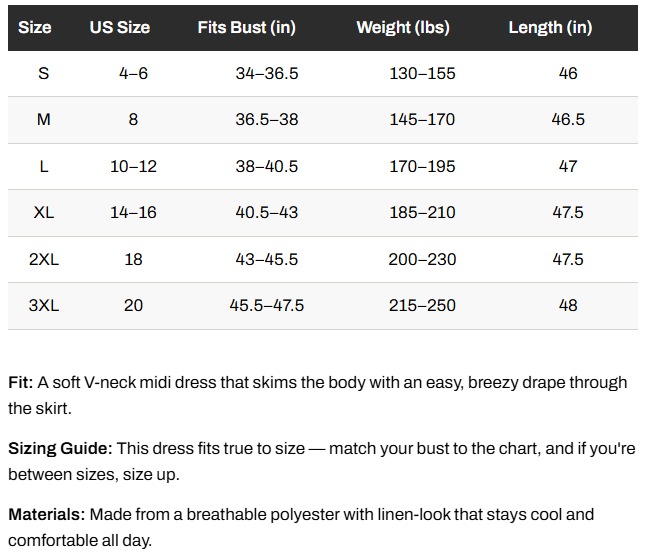This screenshot has height=560, width=645.
Task: Click the Fit: description label
Action: 21,383
